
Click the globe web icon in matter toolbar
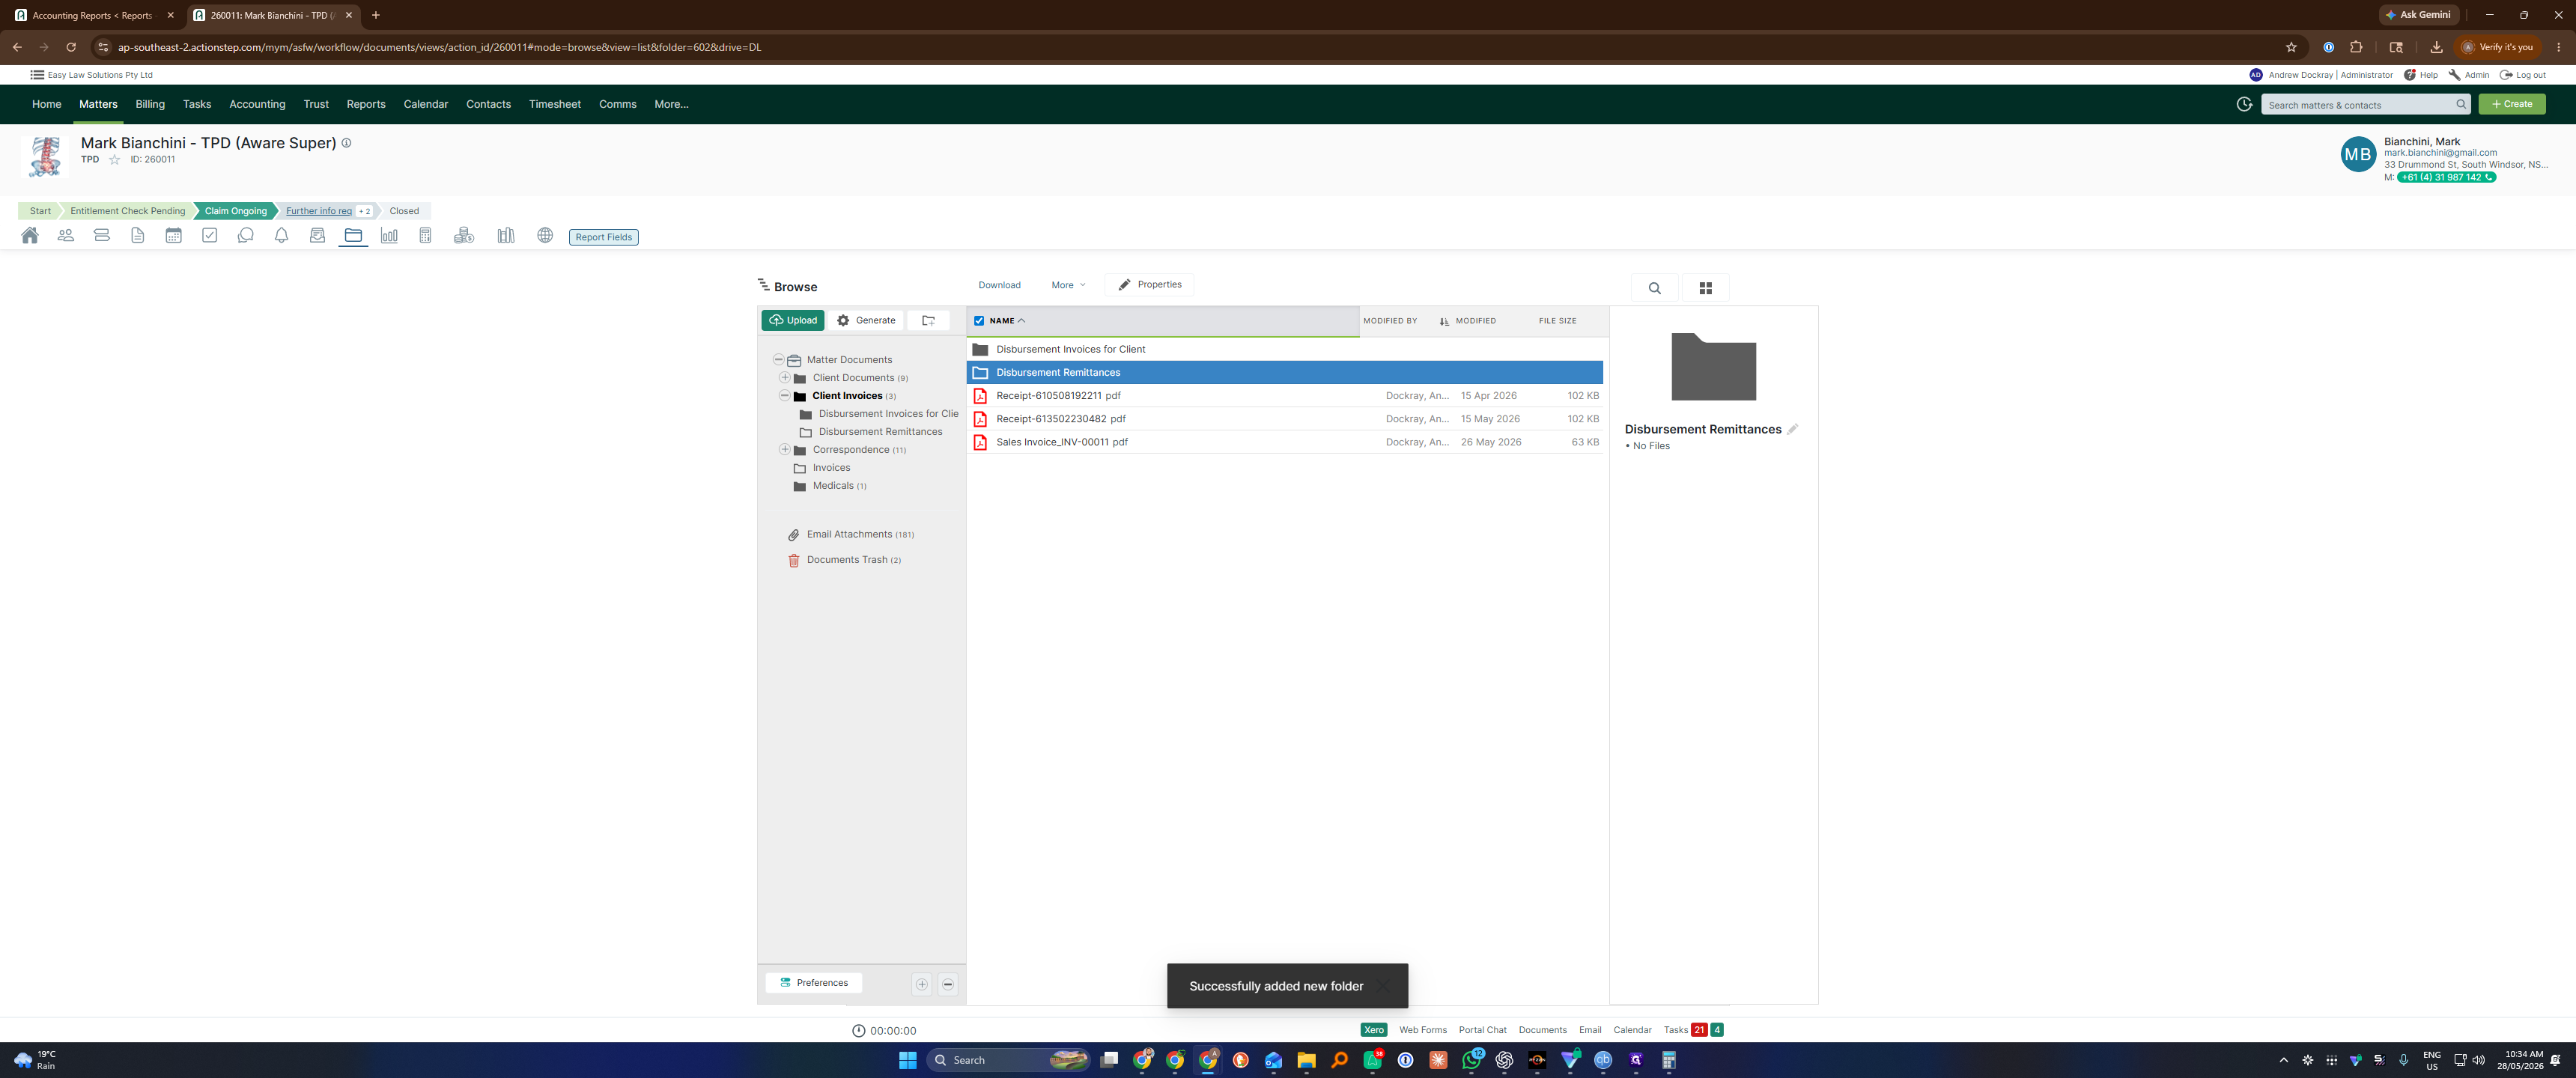point(545,236)
